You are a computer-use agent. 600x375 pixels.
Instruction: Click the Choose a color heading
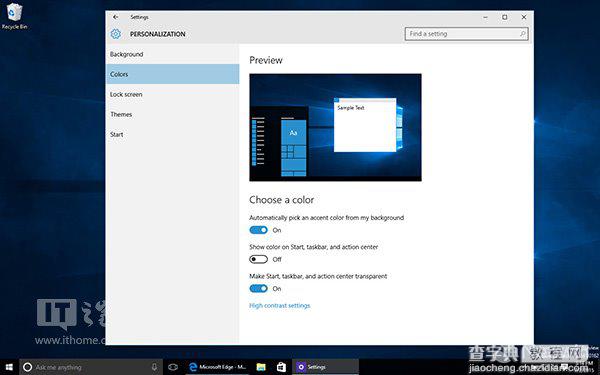tap(282, 200)
